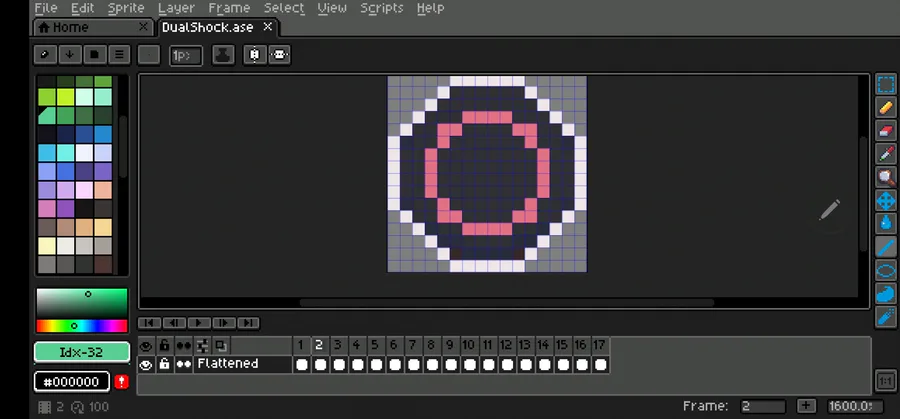Image resolution: width=900 pixels, height=419 pixels.
Task: Click the down-arrow sort button above palette
Action: 69,55
